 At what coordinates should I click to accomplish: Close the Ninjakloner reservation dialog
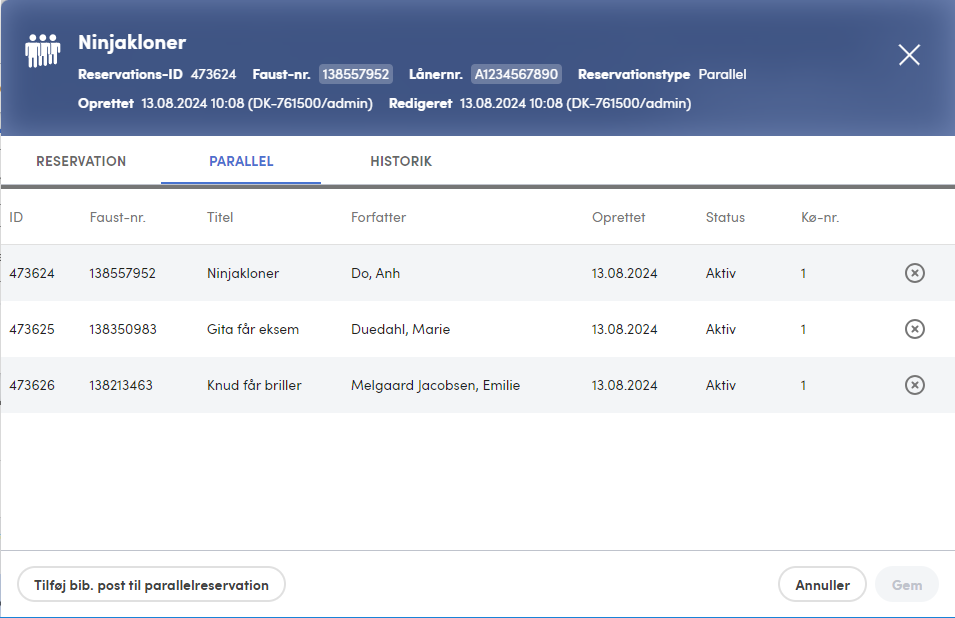(909, 55)
